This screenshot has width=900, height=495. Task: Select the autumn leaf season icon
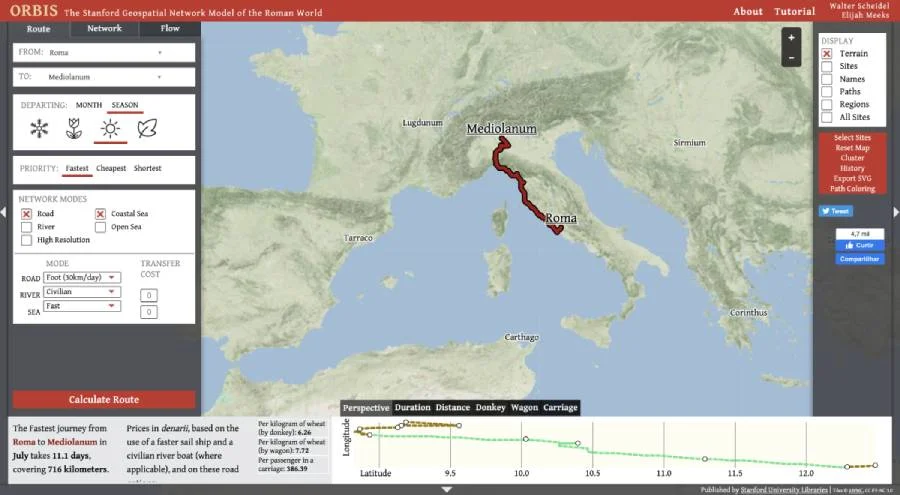[146, 128]
